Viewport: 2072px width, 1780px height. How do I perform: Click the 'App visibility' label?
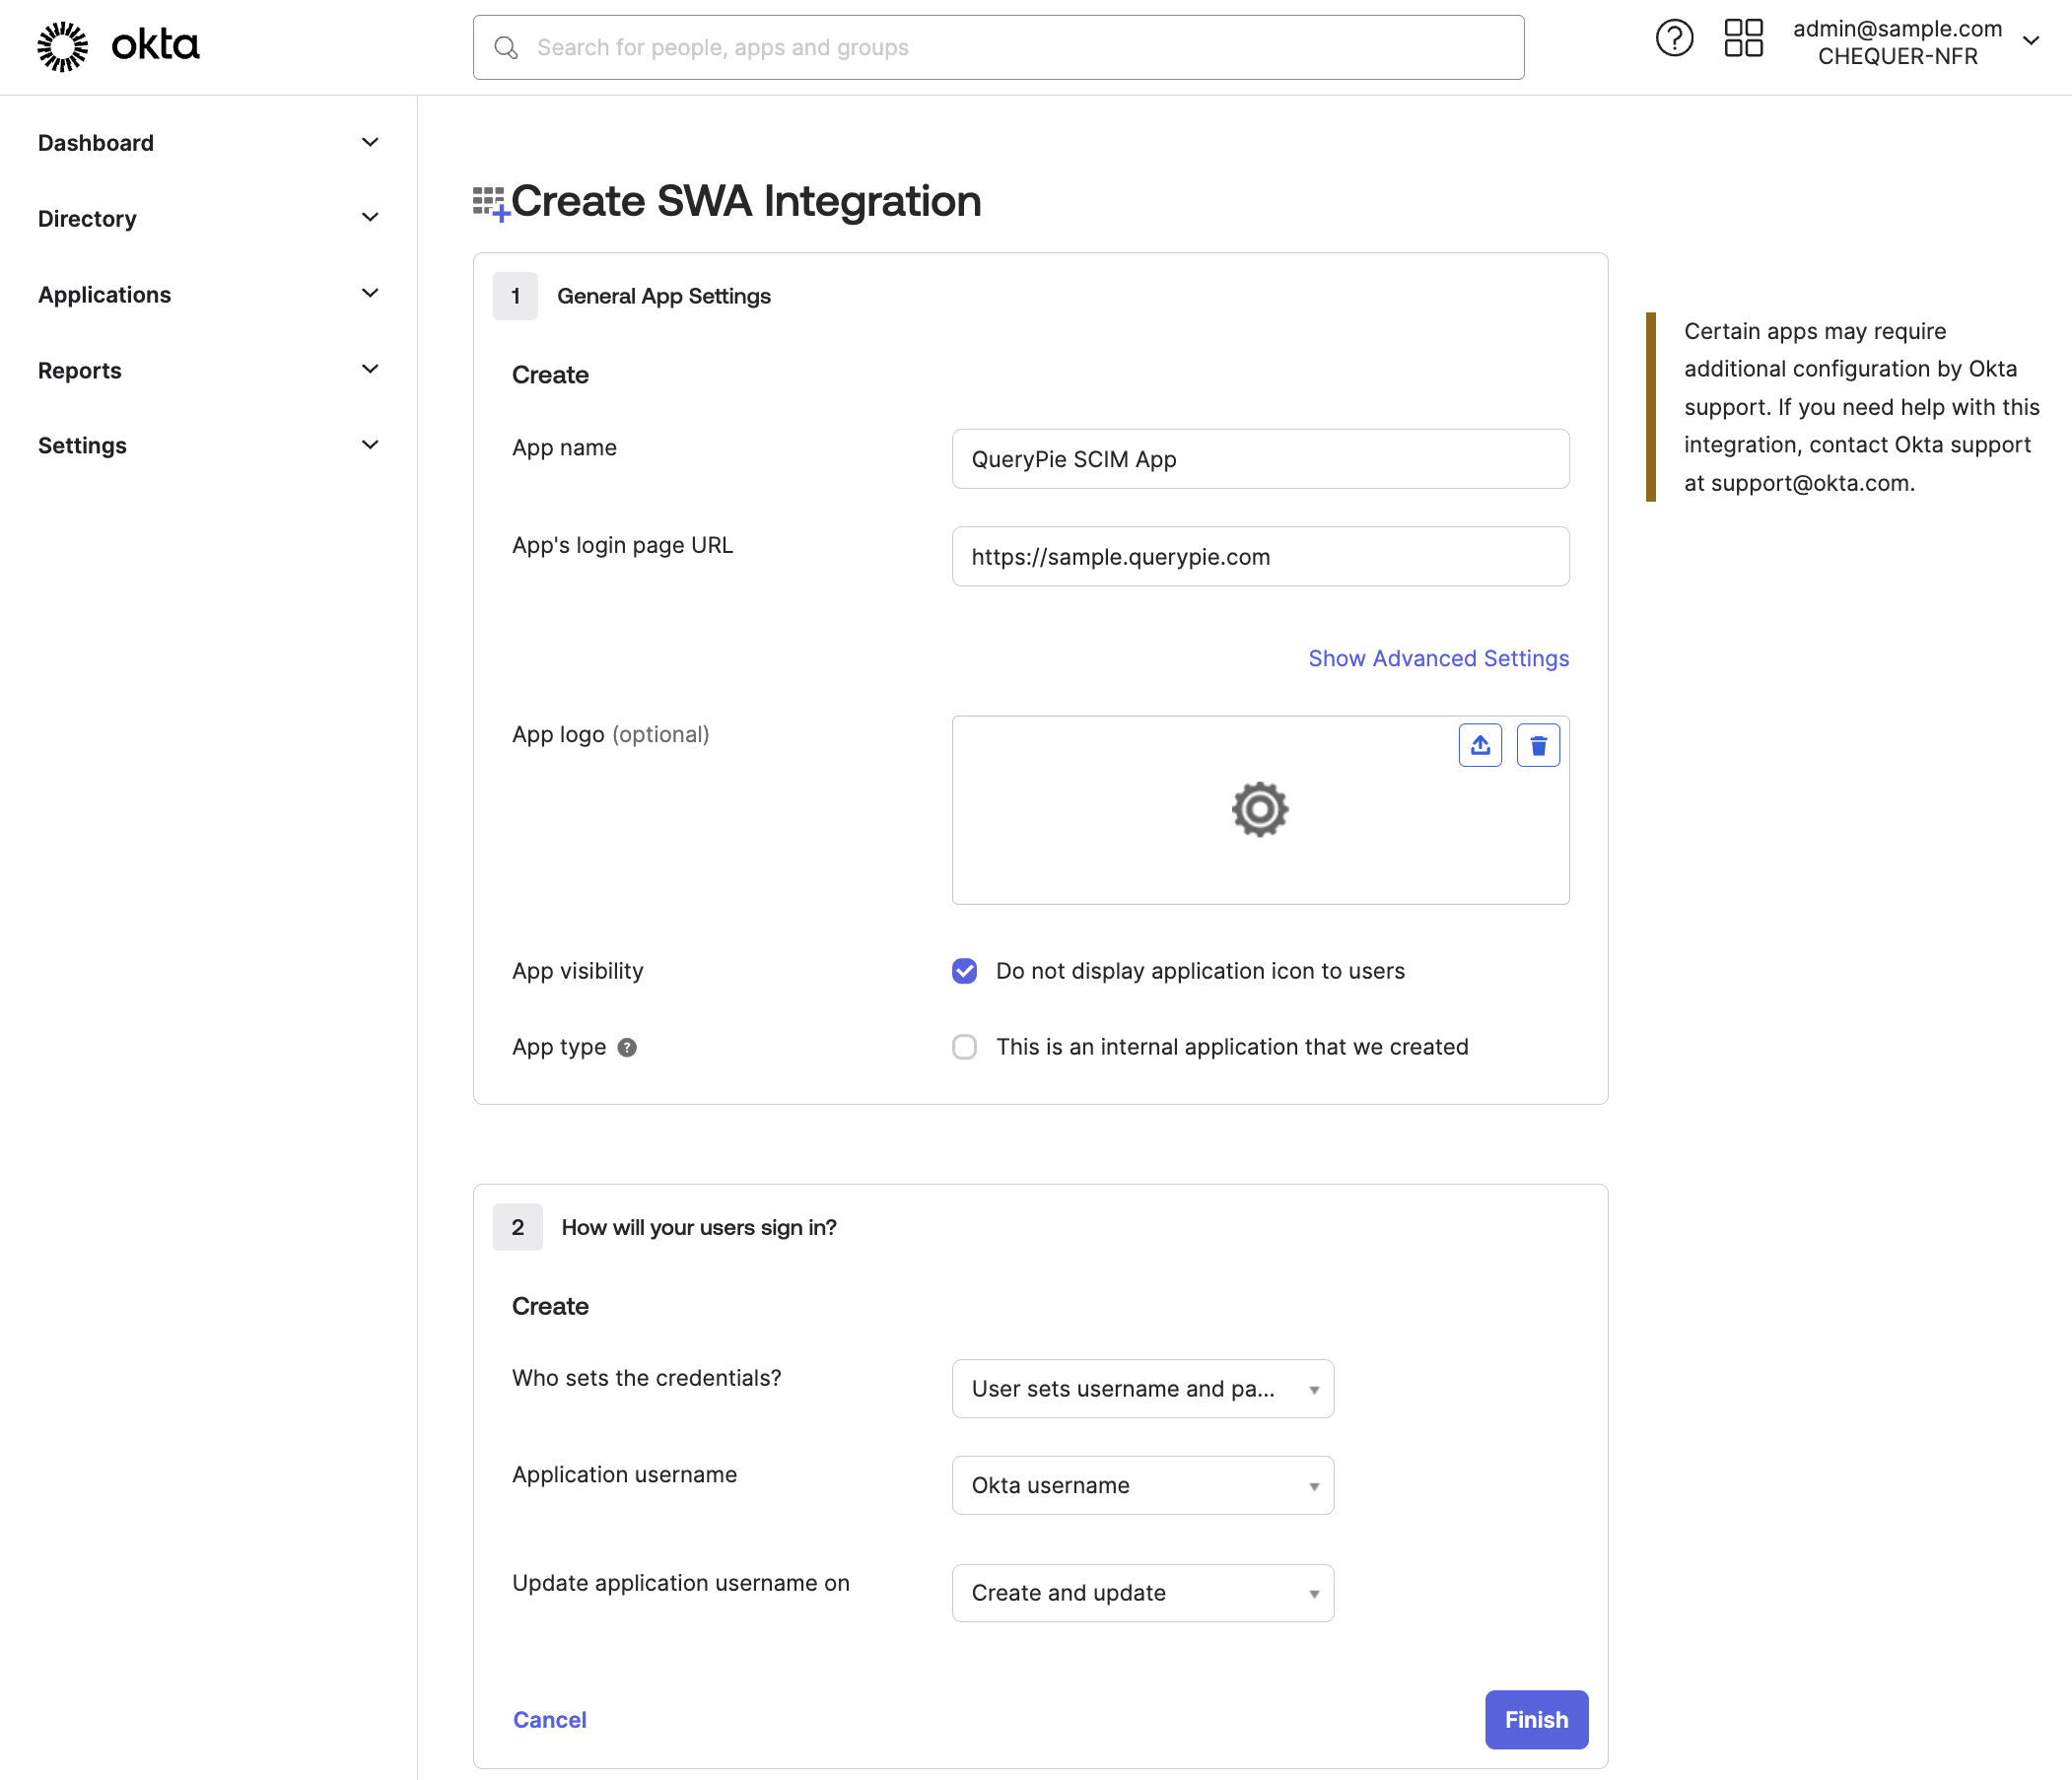tap(578, 971)
